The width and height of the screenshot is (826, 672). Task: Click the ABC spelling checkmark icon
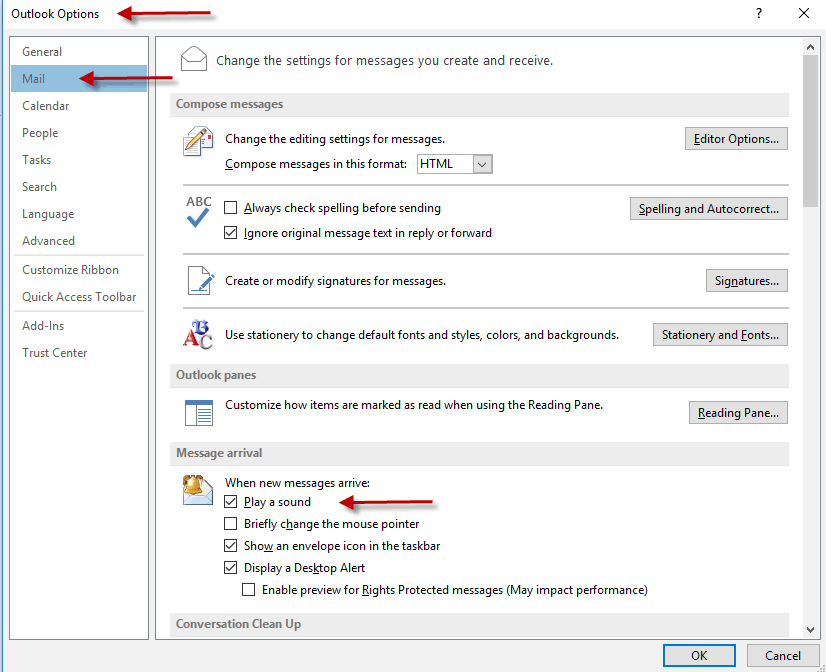point(198,211)
